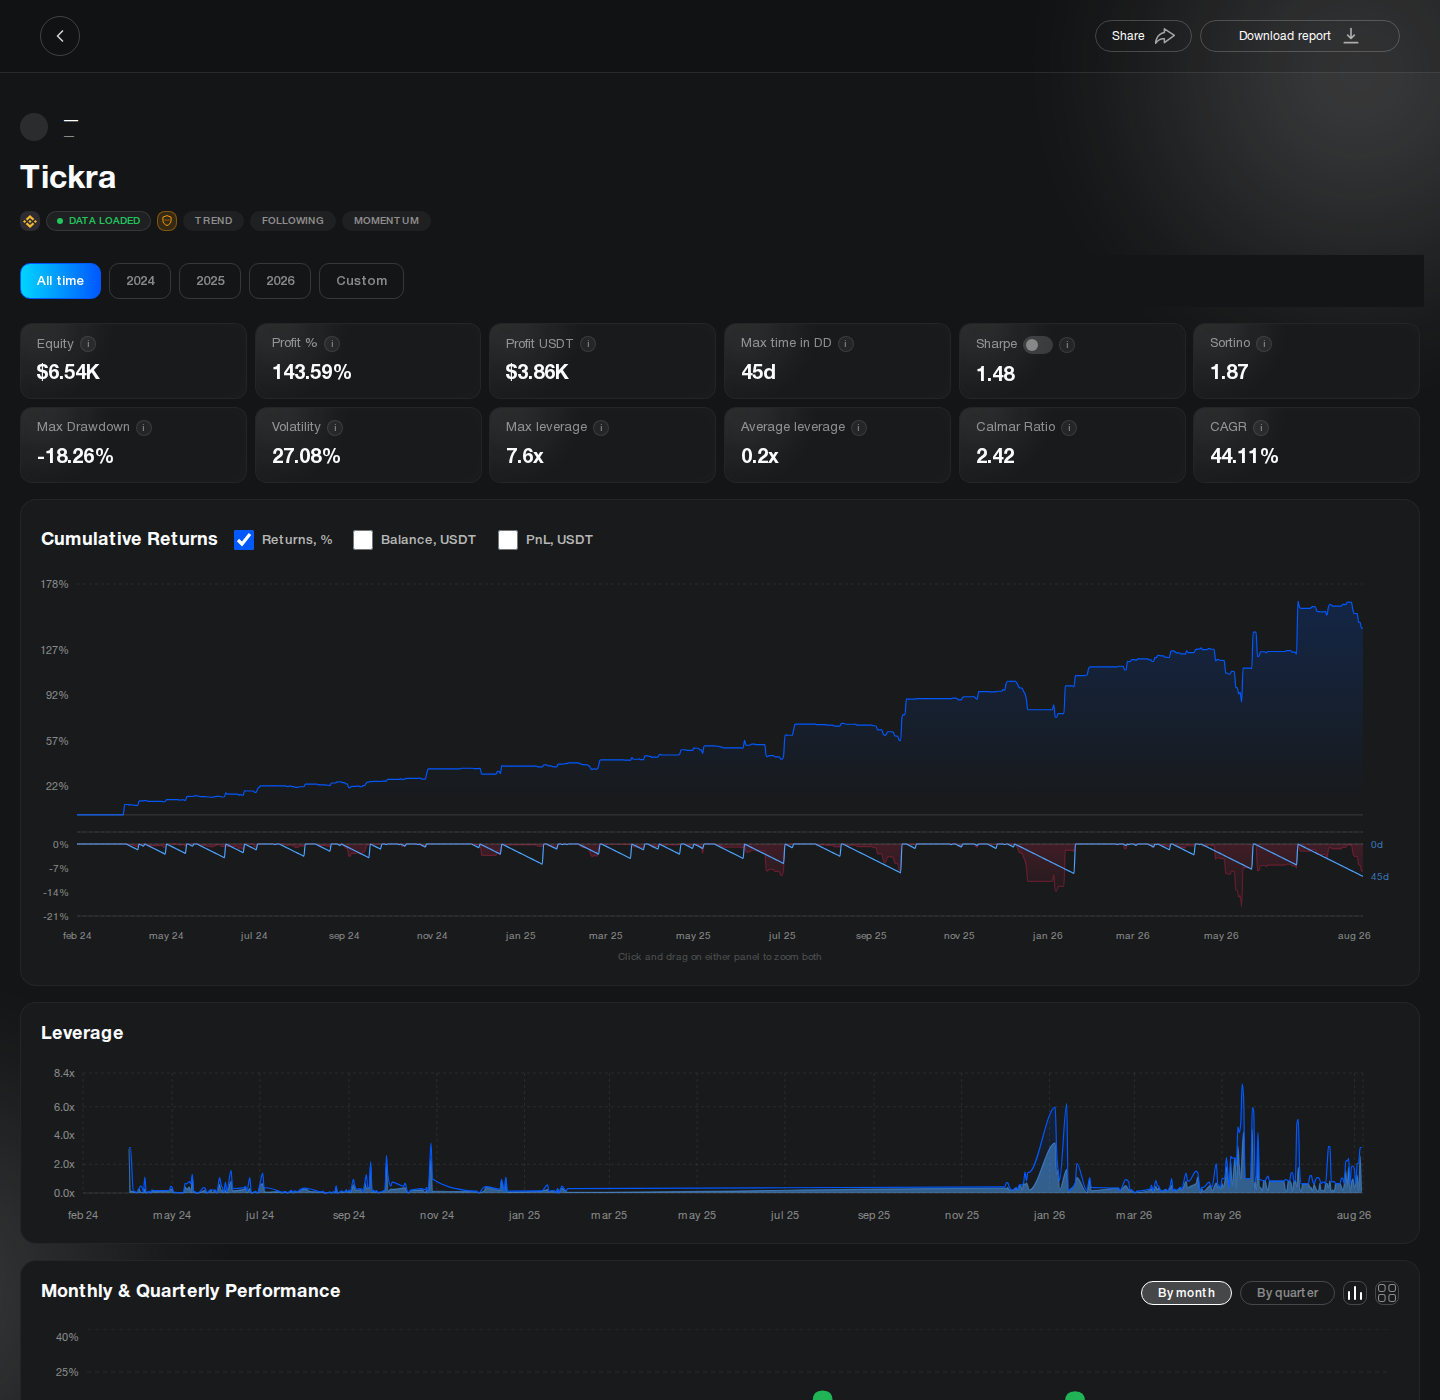Screen dimensions: 1440x1400
Task: Switch to grid view icon
Action: coord(1387,1293)
